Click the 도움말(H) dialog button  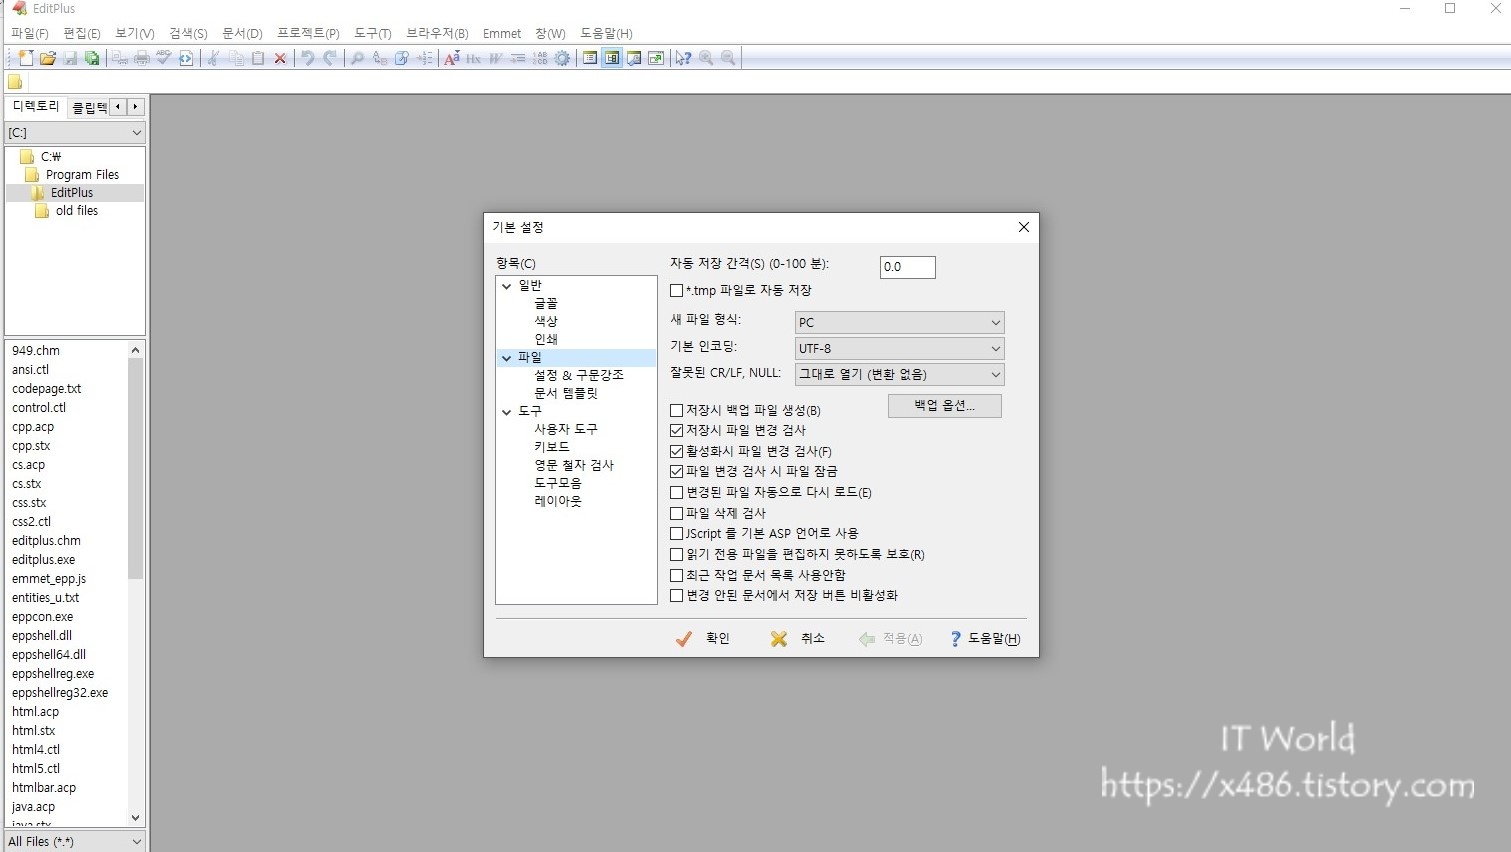(985, 639)
